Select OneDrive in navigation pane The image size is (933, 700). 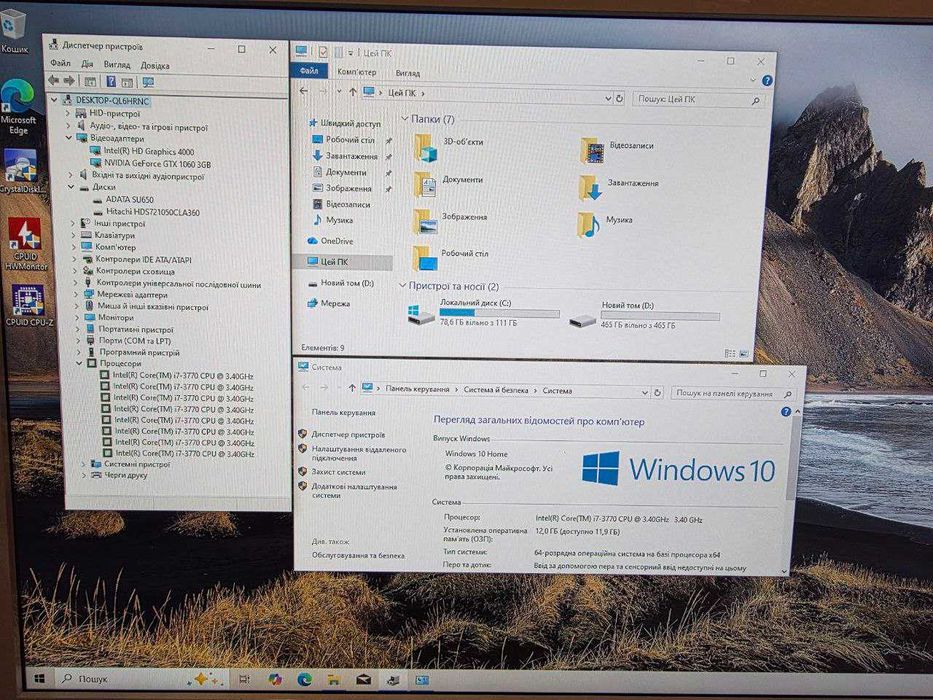pos(338,241)
